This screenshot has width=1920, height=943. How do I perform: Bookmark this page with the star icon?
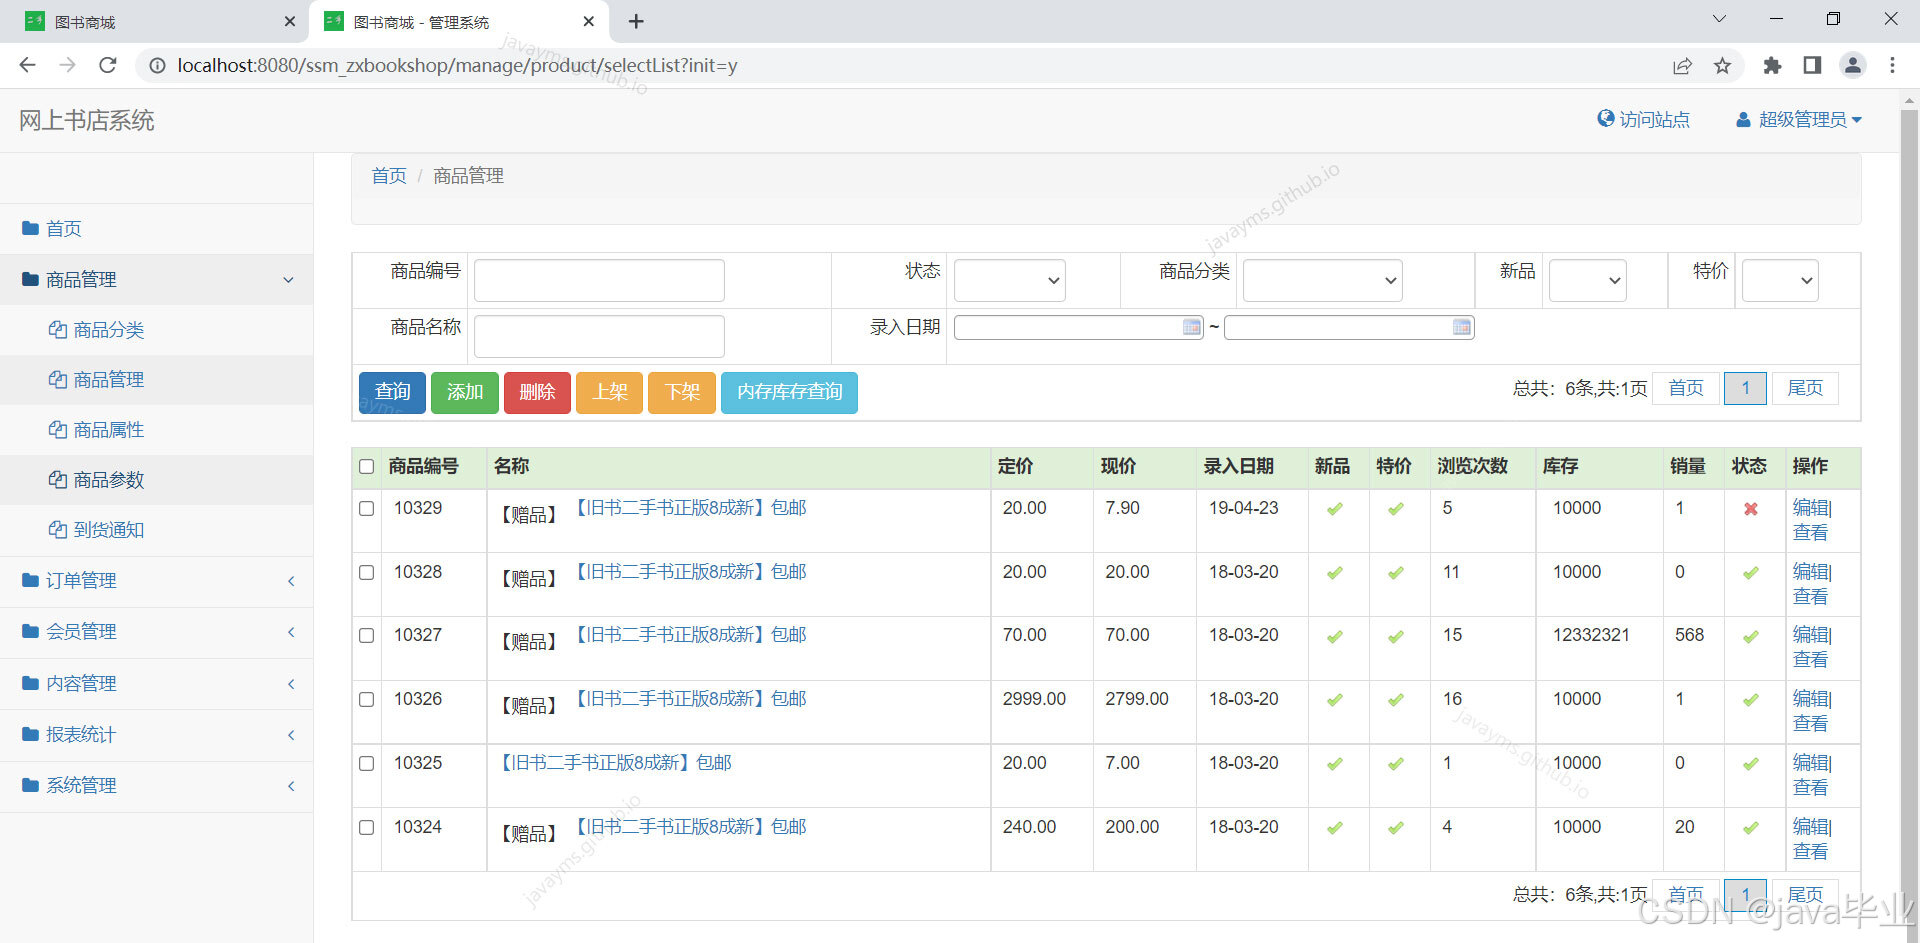pos(1722,65)
